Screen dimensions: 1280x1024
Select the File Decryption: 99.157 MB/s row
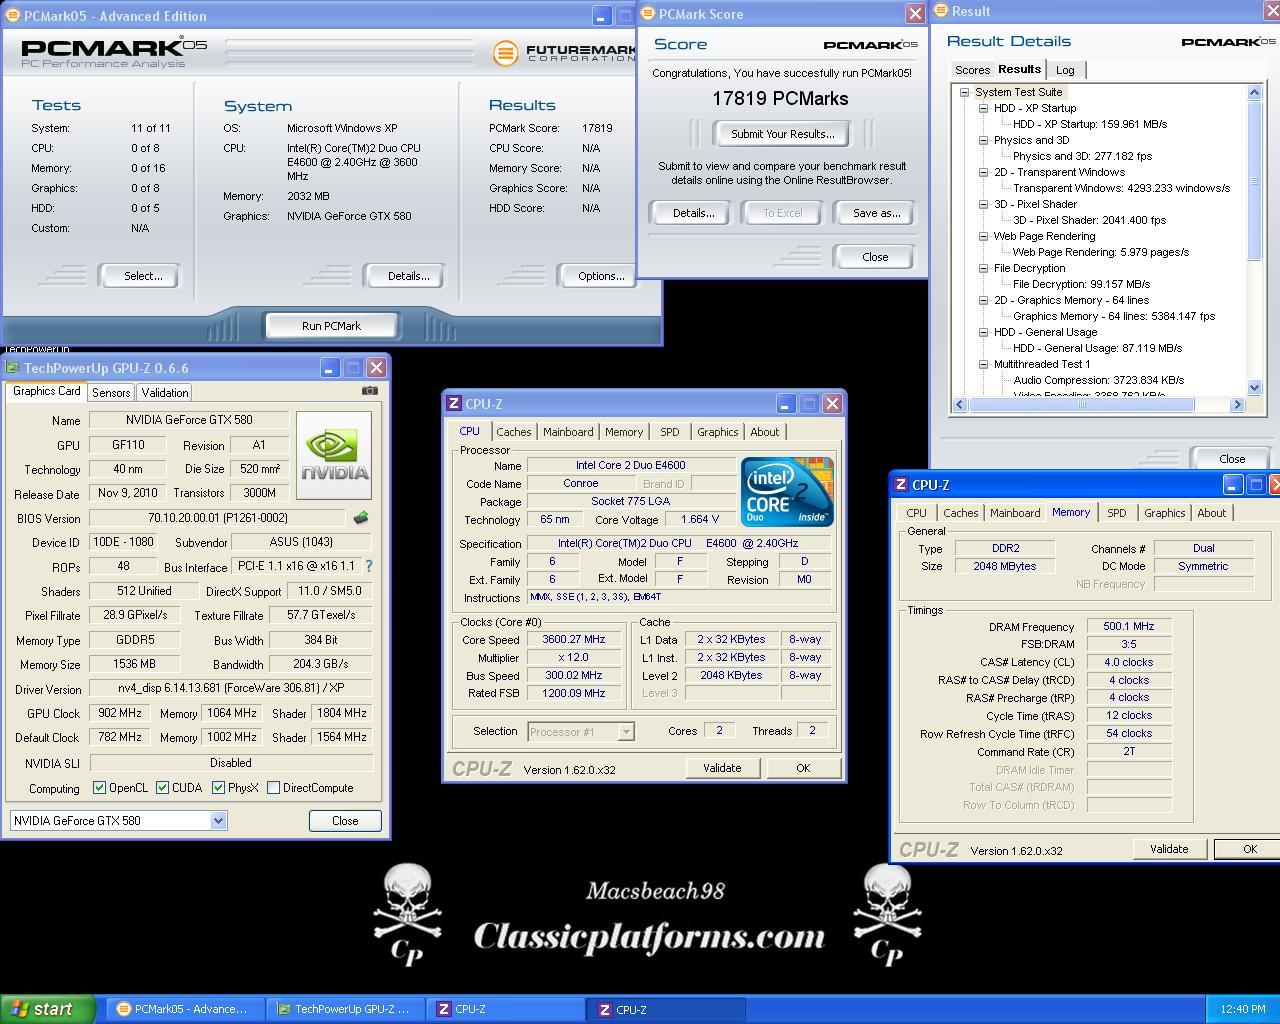pos(1081,284)
